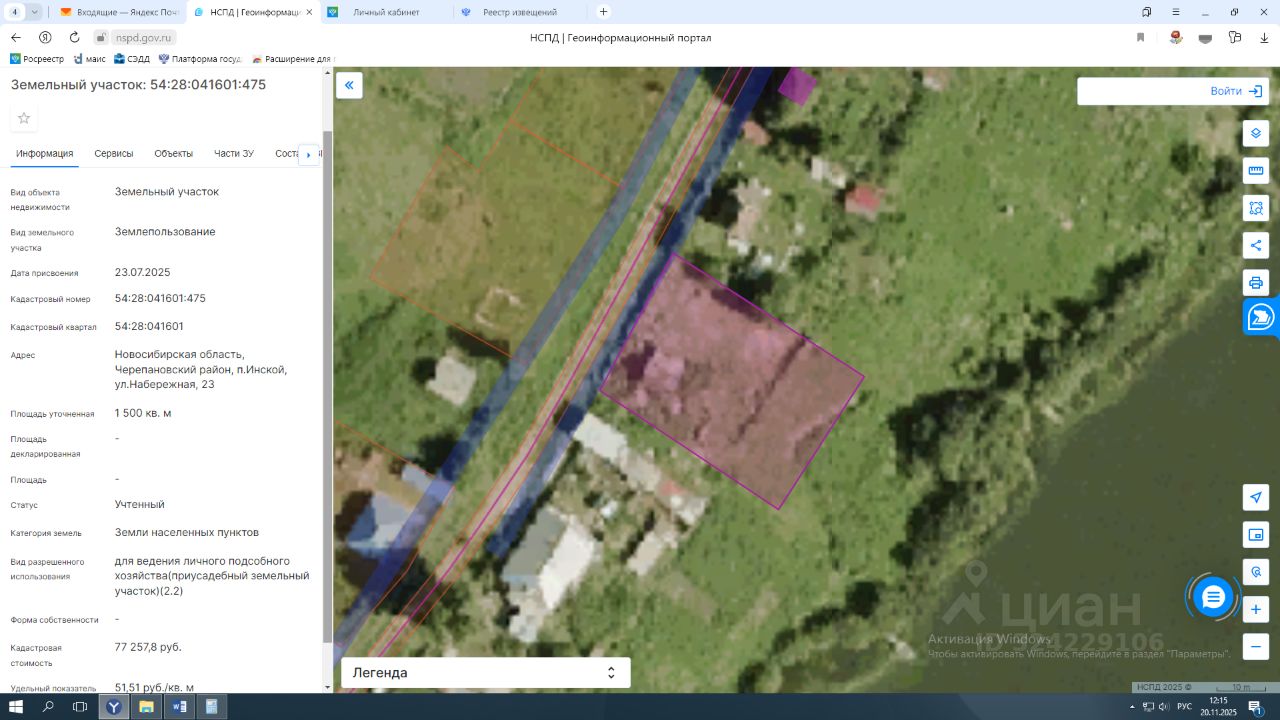Open the Платформа госуд. bookmark
Viewport: 1280px width, 720px height.
pyautogui.click(x=200, y=59)
